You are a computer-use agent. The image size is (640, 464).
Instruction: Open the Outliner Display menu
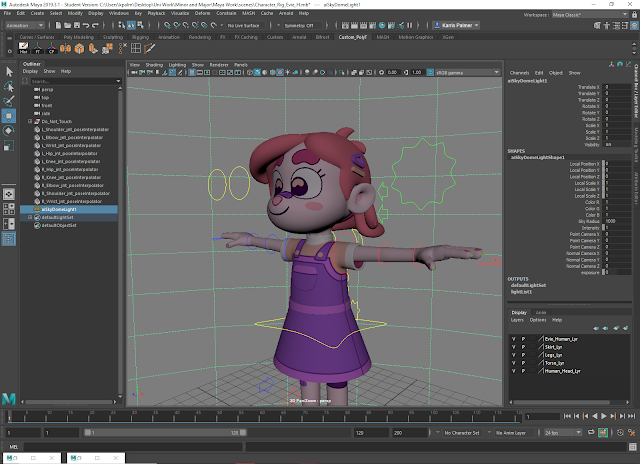click(30, 71)
